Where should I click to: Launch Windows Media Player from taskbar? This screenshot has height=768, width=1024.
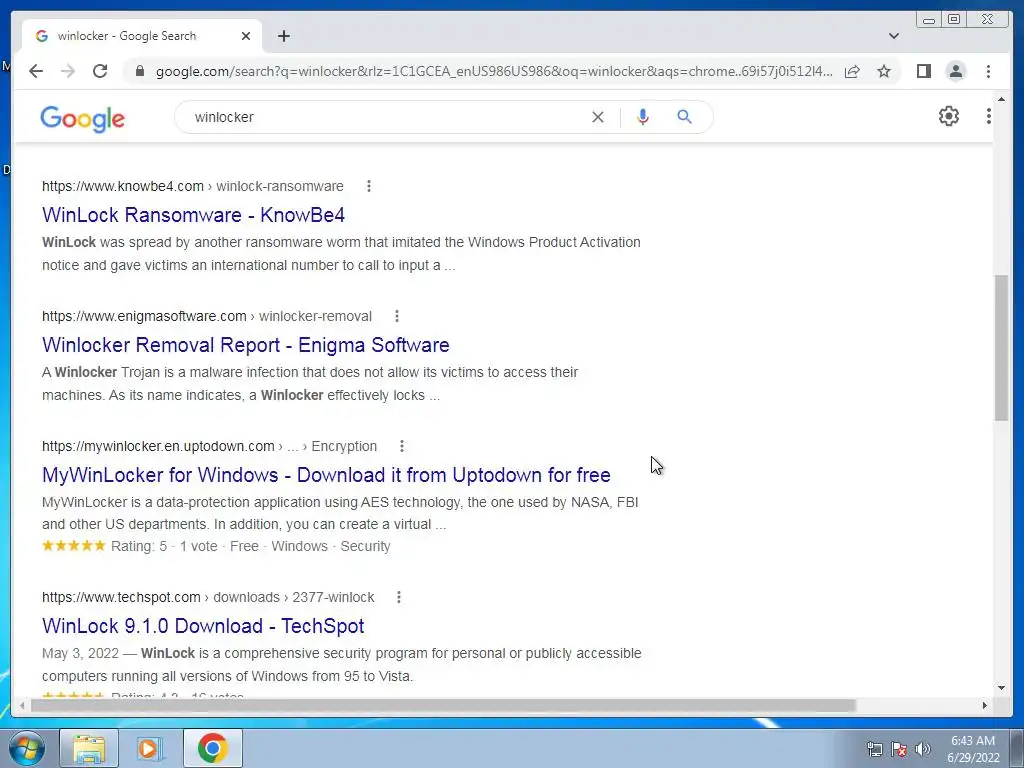(149, 748)
